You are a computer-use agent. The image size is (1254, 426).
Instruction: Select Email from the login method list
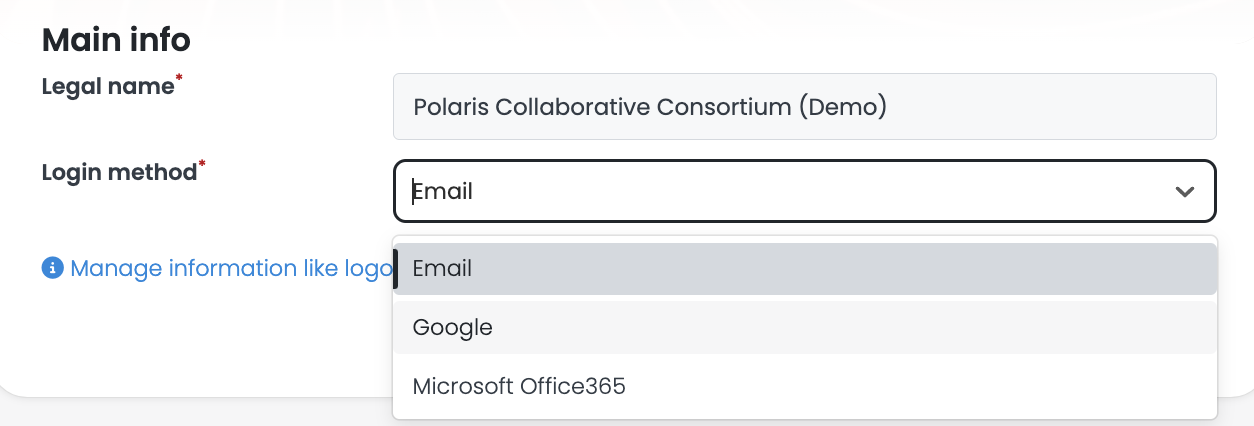(x=805, y=269)
